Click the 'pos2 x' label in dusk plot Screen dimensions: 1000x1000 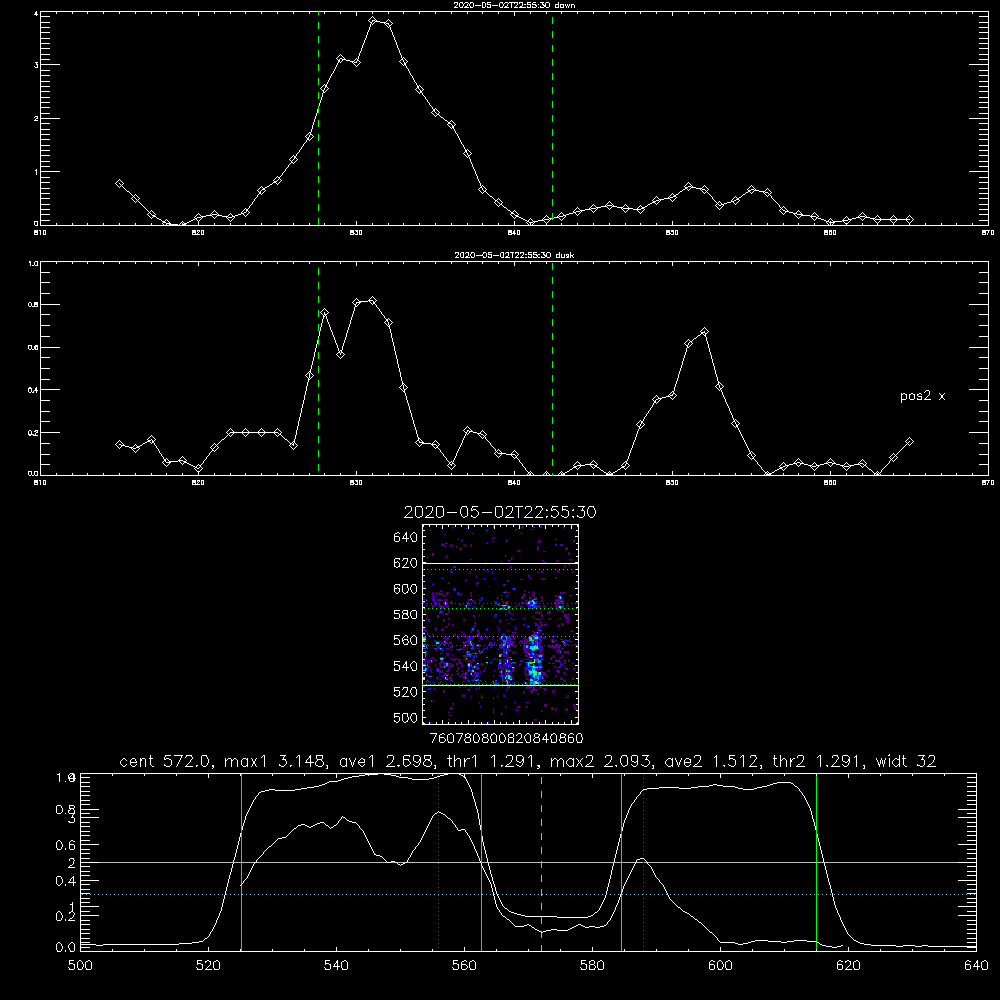point(922,396)
